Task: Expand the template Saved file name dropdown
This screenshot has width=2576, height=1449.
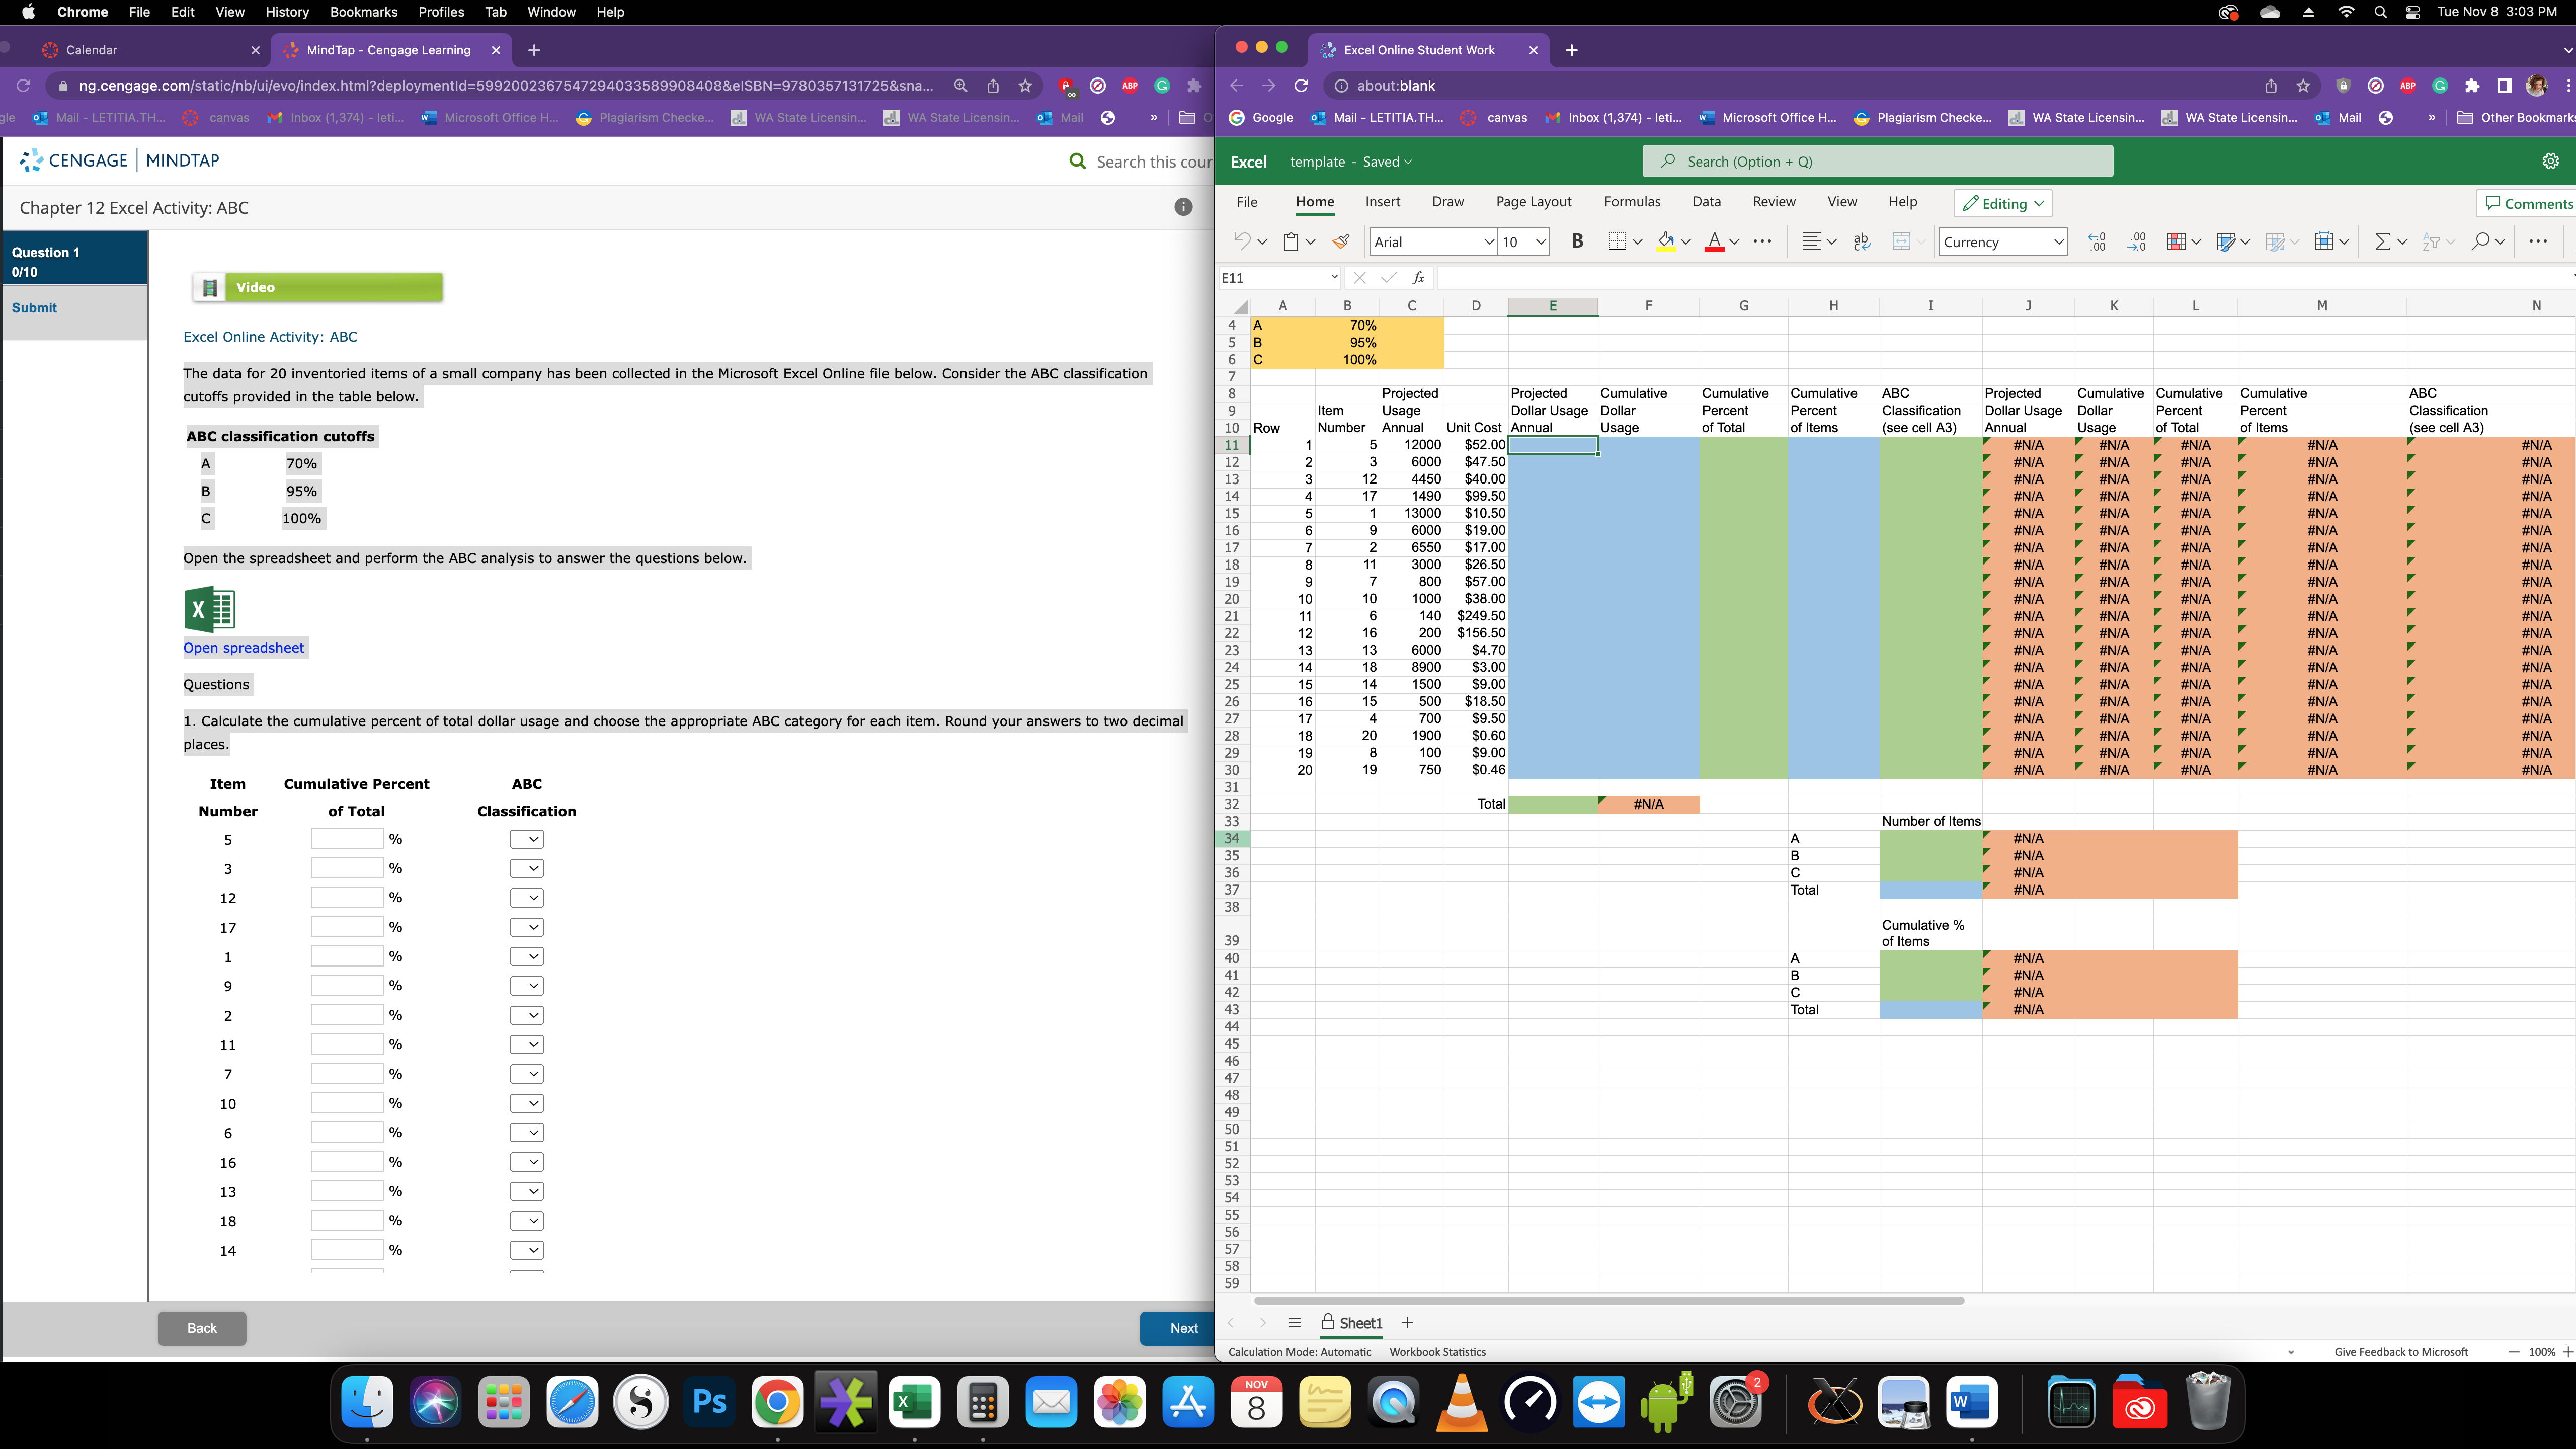Action: click(x=1408, y=162)
